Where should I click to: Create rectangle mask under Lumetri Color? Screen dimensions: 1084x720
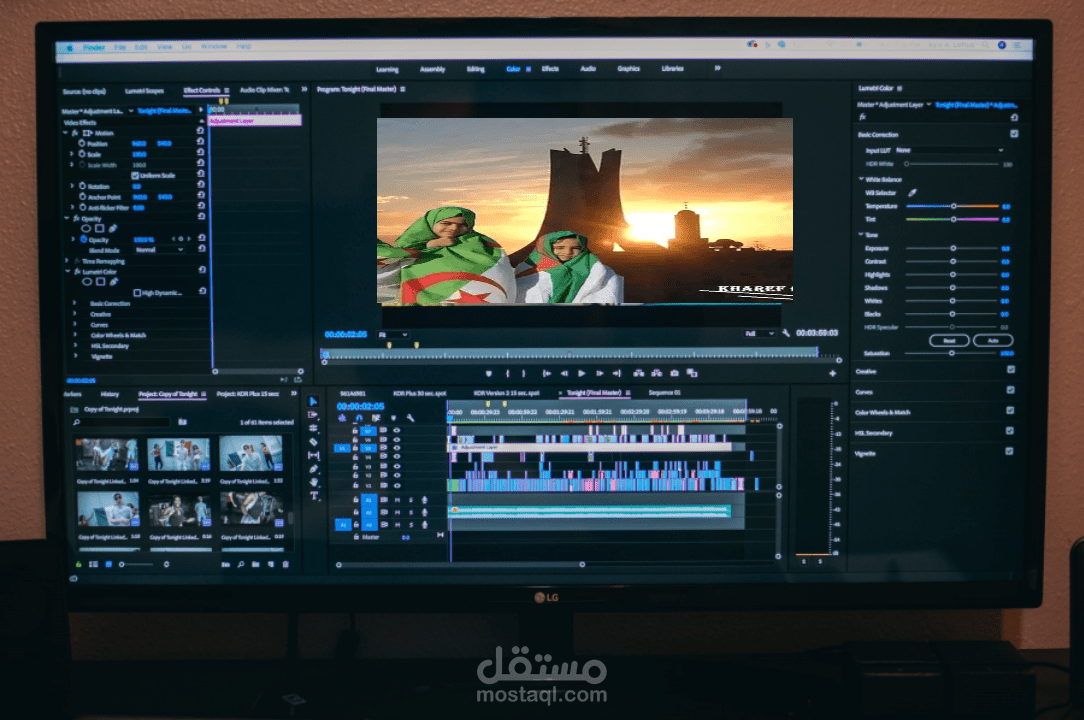tap(100, 282)
